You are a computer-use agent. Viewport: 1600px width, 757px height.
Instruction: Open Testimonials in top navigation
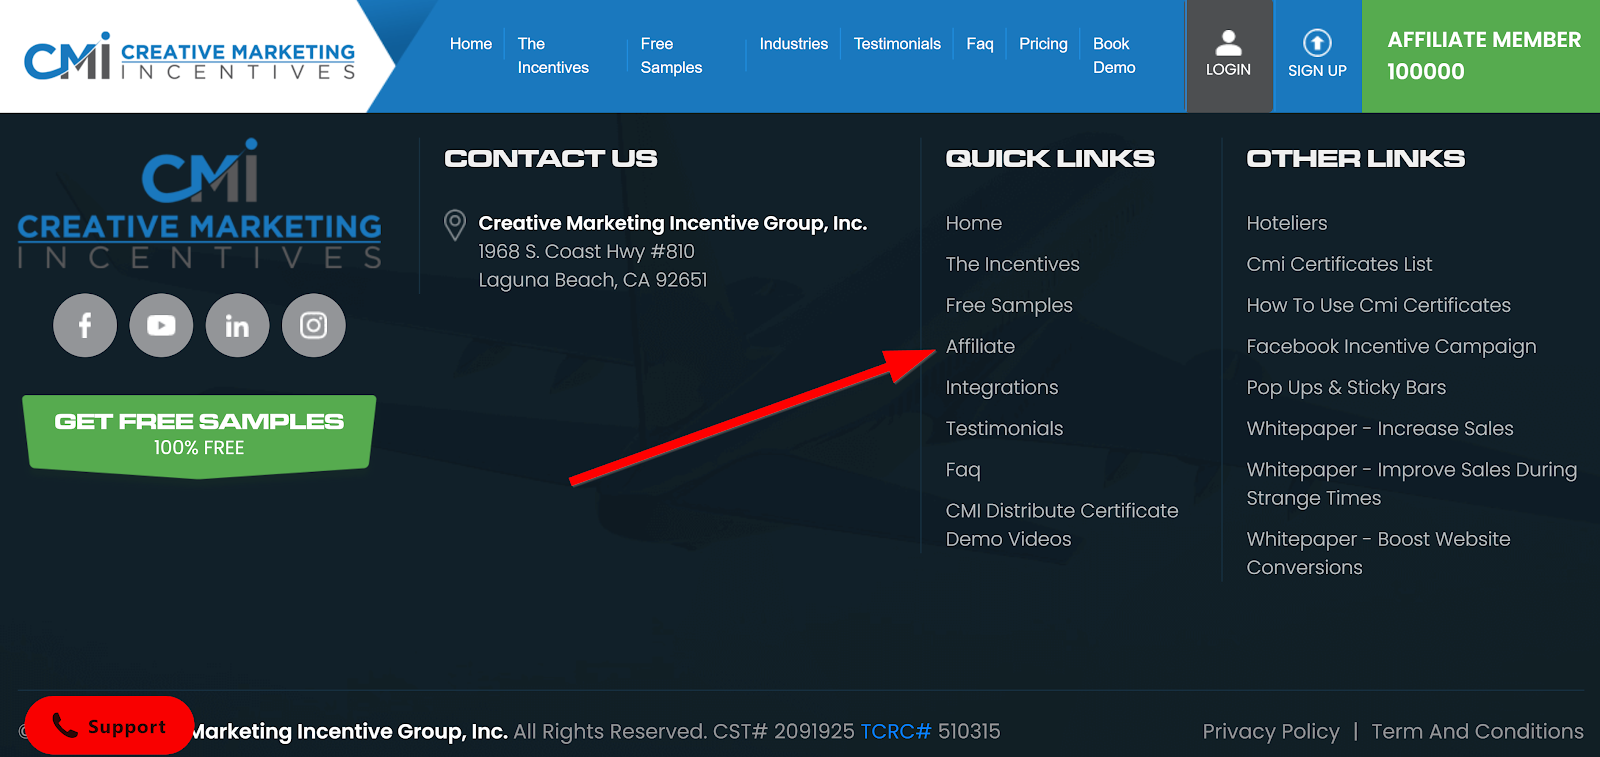pyautogui.click(x=897, y=44)
